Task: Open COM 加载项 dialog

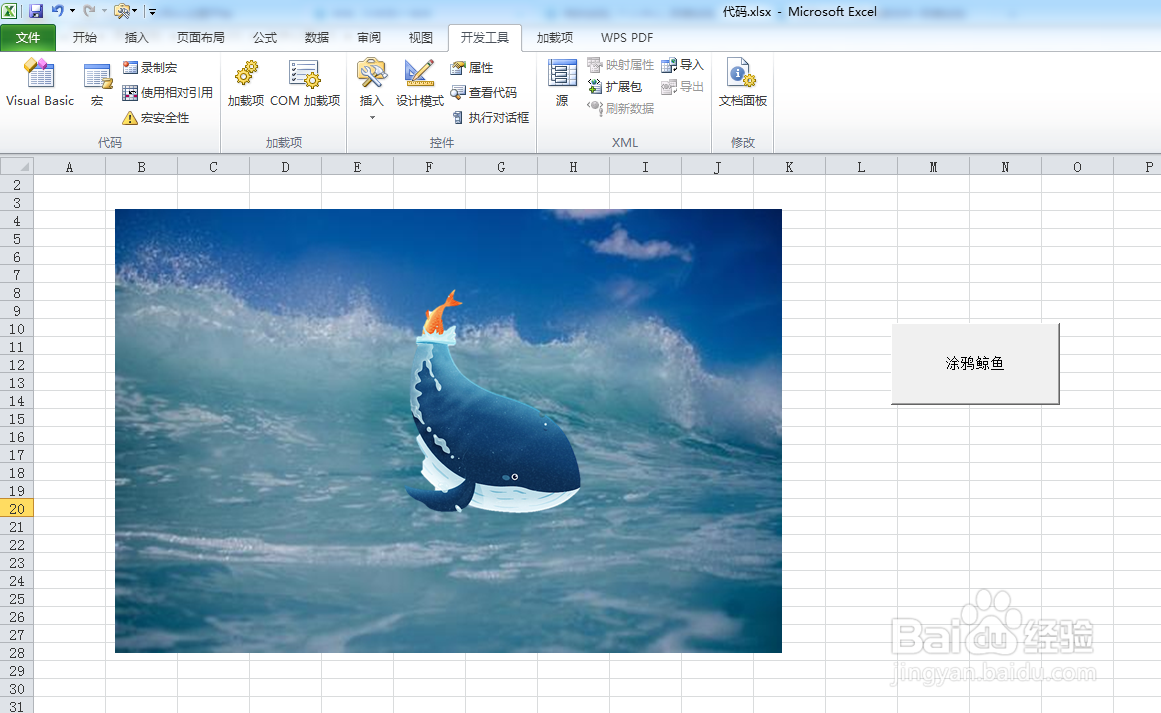Action: pyautogui.click(x=305, y=84)
